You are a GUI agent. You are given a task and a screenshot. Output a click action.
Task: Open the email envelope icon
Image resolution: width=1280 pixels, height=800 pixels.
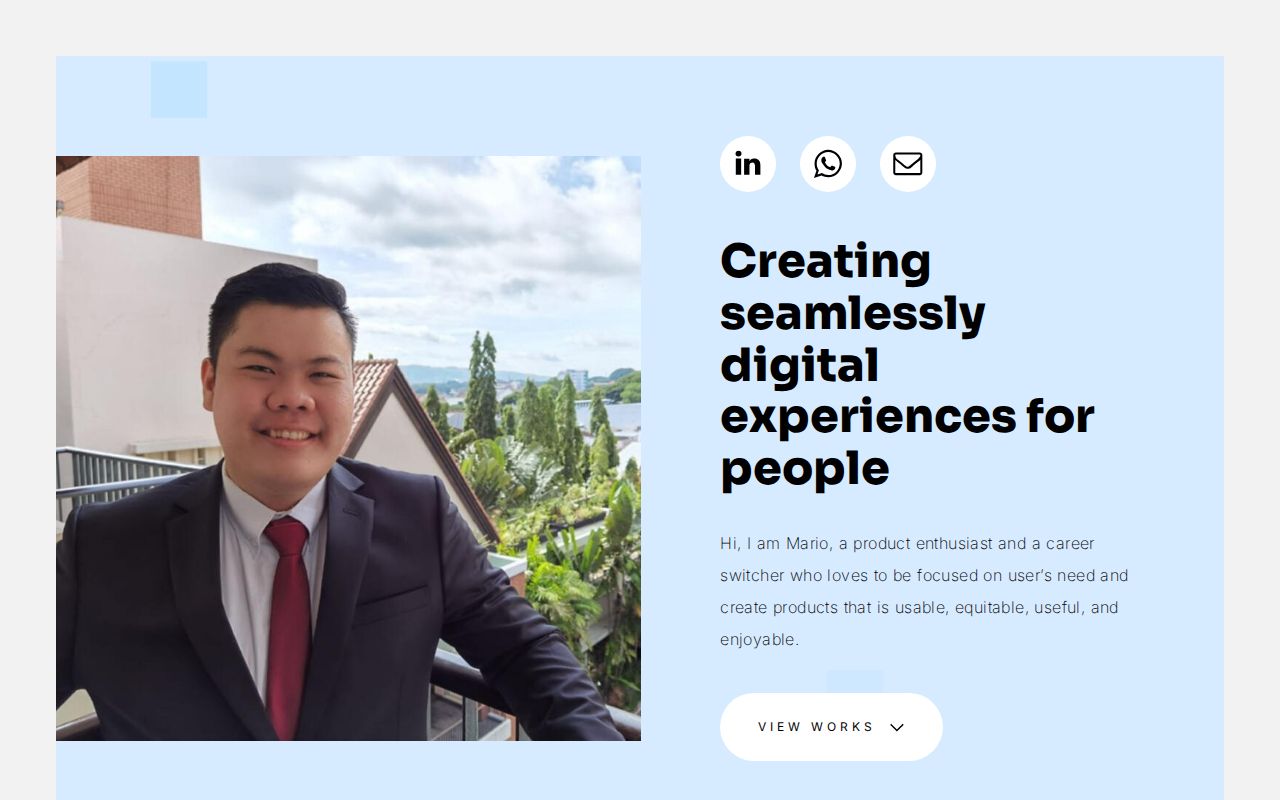(x=908, y=164)
